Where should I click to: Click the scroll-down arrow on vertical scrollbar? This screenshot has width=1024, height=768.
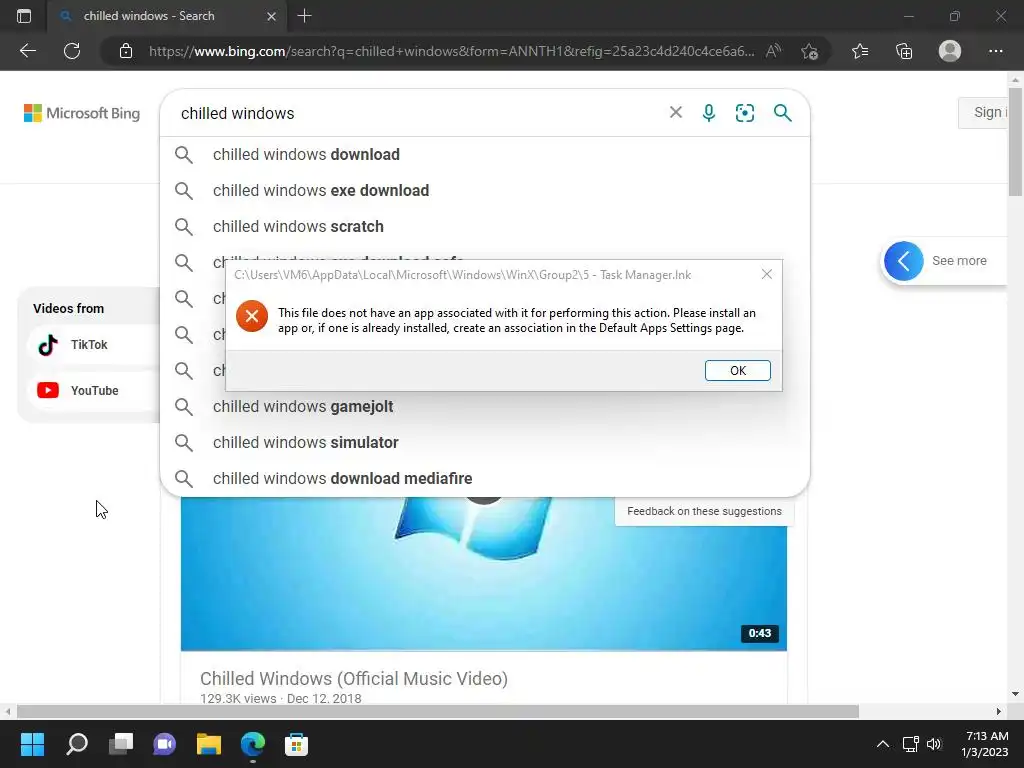click(1015, 694)
